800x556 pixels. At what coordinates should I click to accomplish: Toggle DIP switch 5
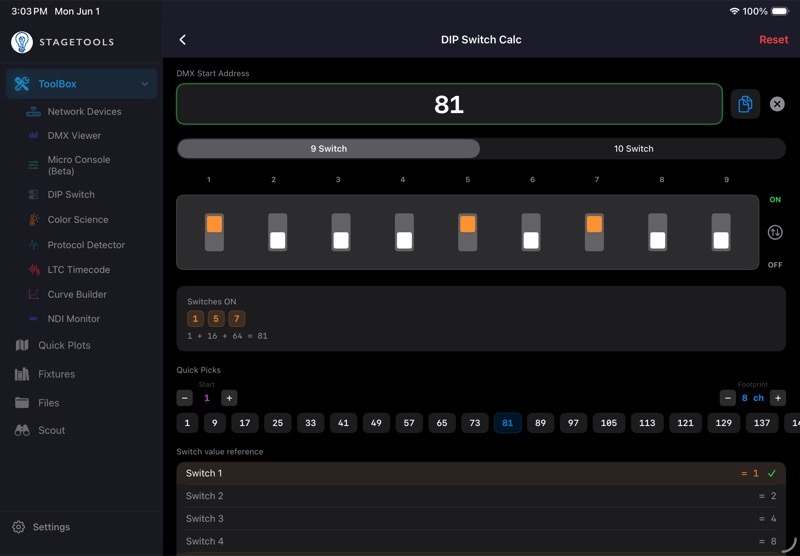467,232
